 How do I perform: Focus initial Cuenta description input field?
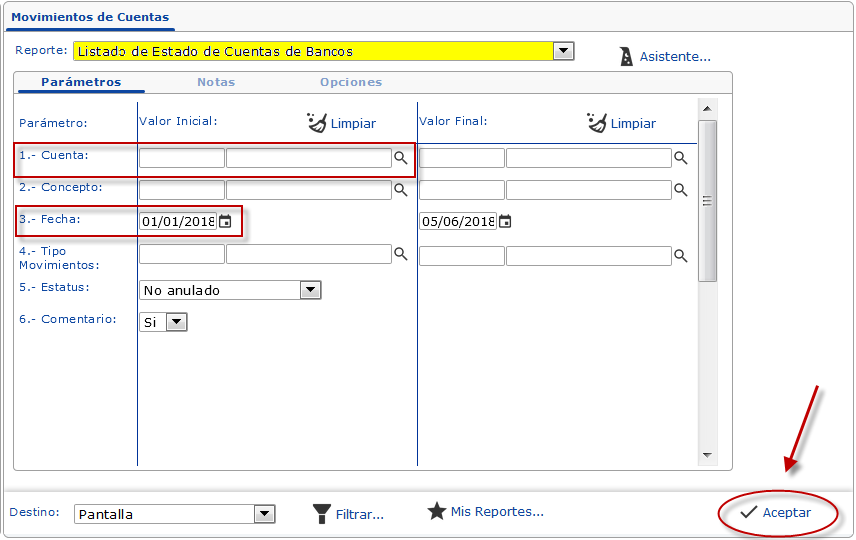click(x=309, y=158)
